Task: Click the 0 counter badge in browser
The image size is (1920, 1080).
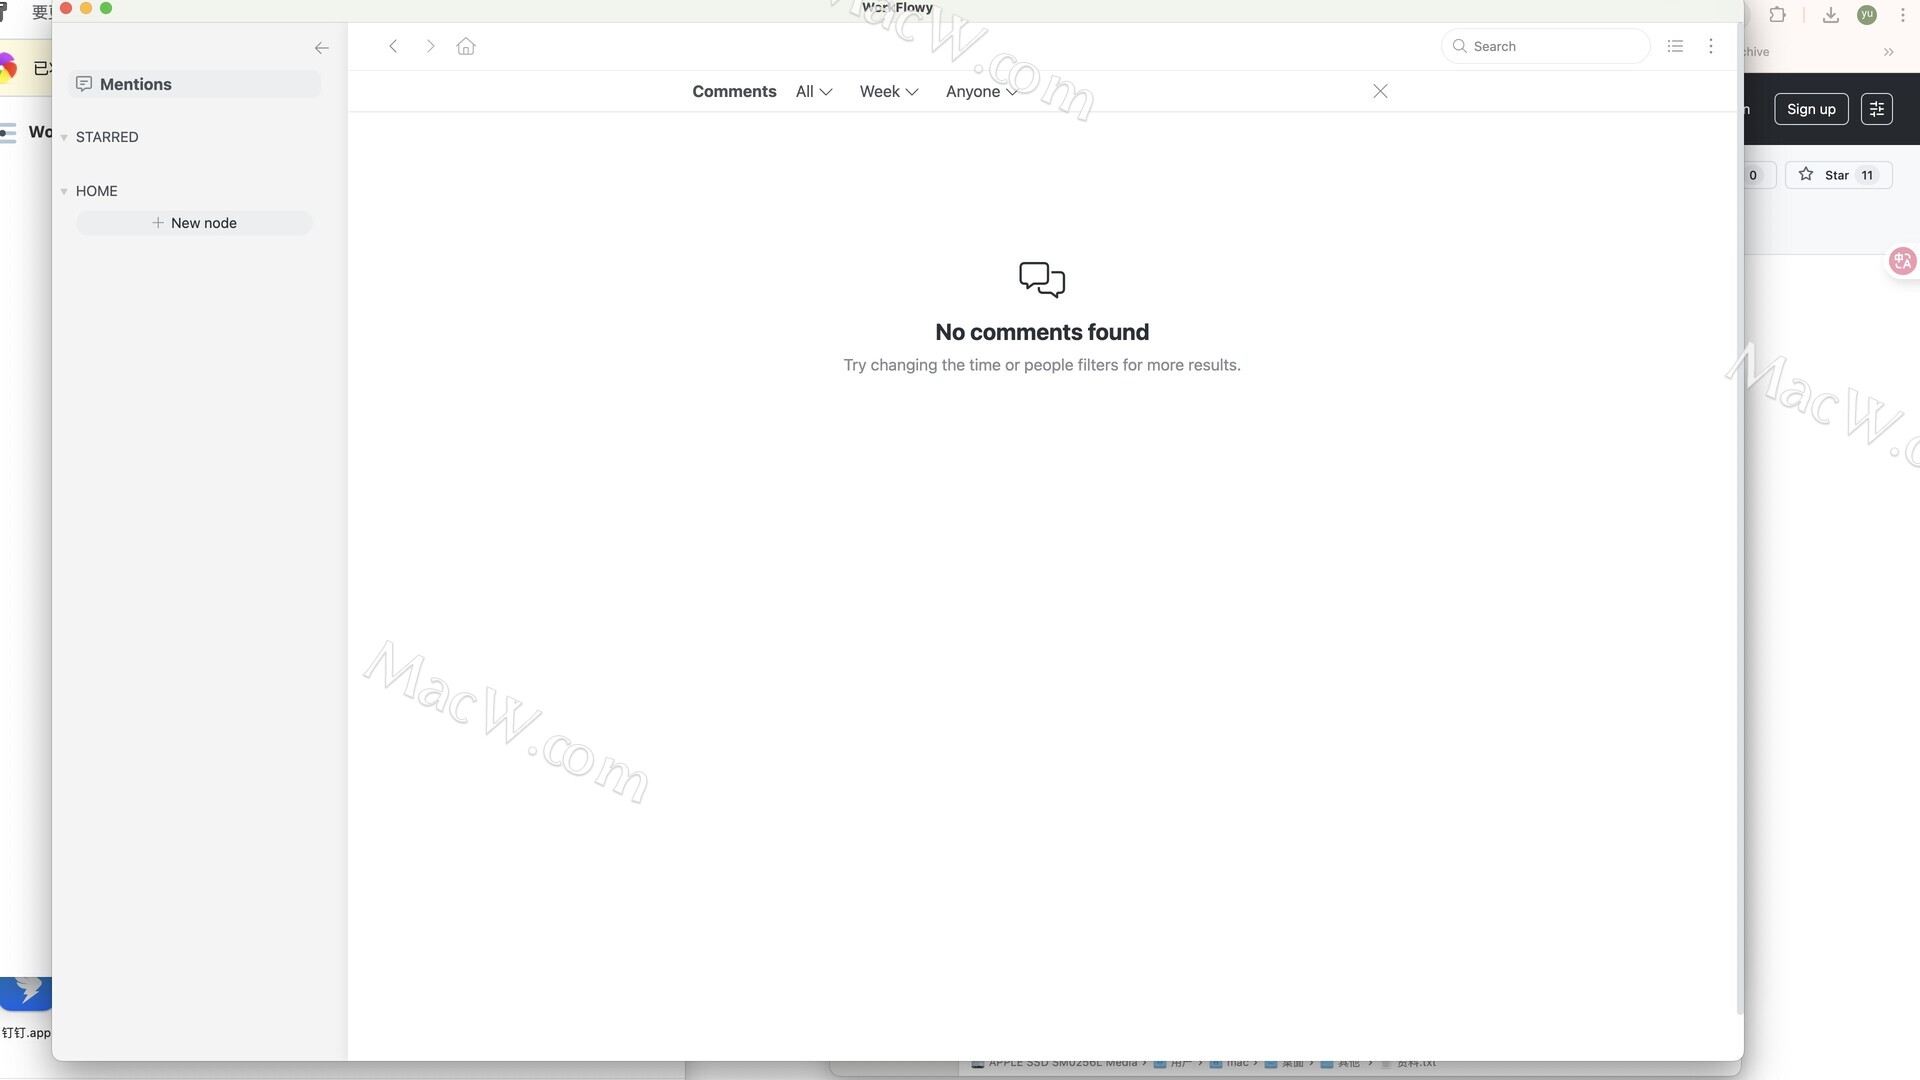Action: (x=1753, y=175)
